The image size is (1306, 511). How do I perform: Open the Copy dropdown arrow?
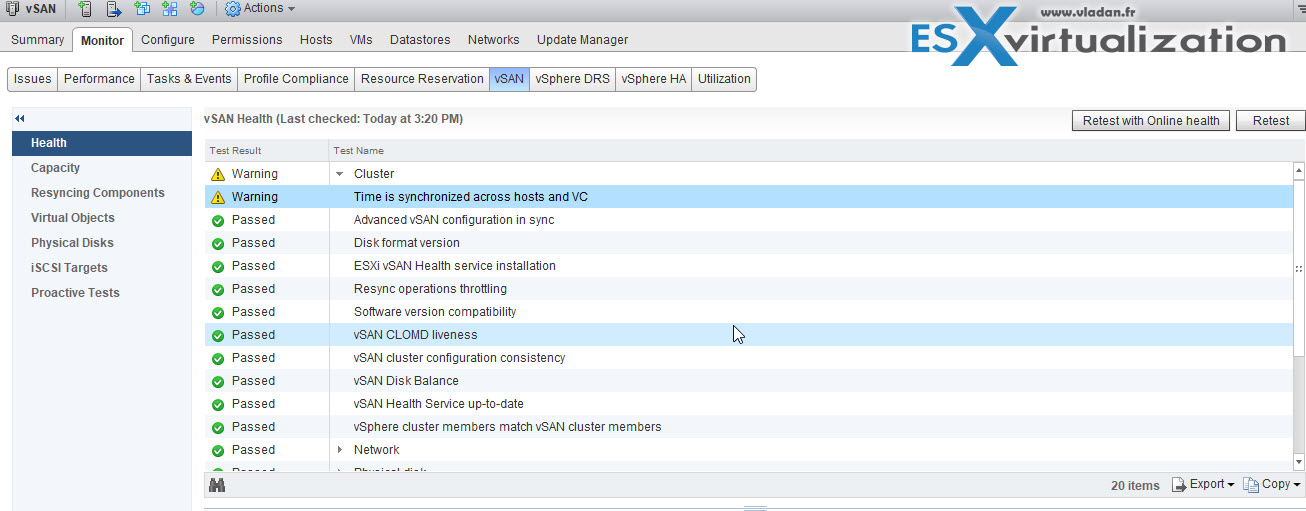pos(1297,485)
